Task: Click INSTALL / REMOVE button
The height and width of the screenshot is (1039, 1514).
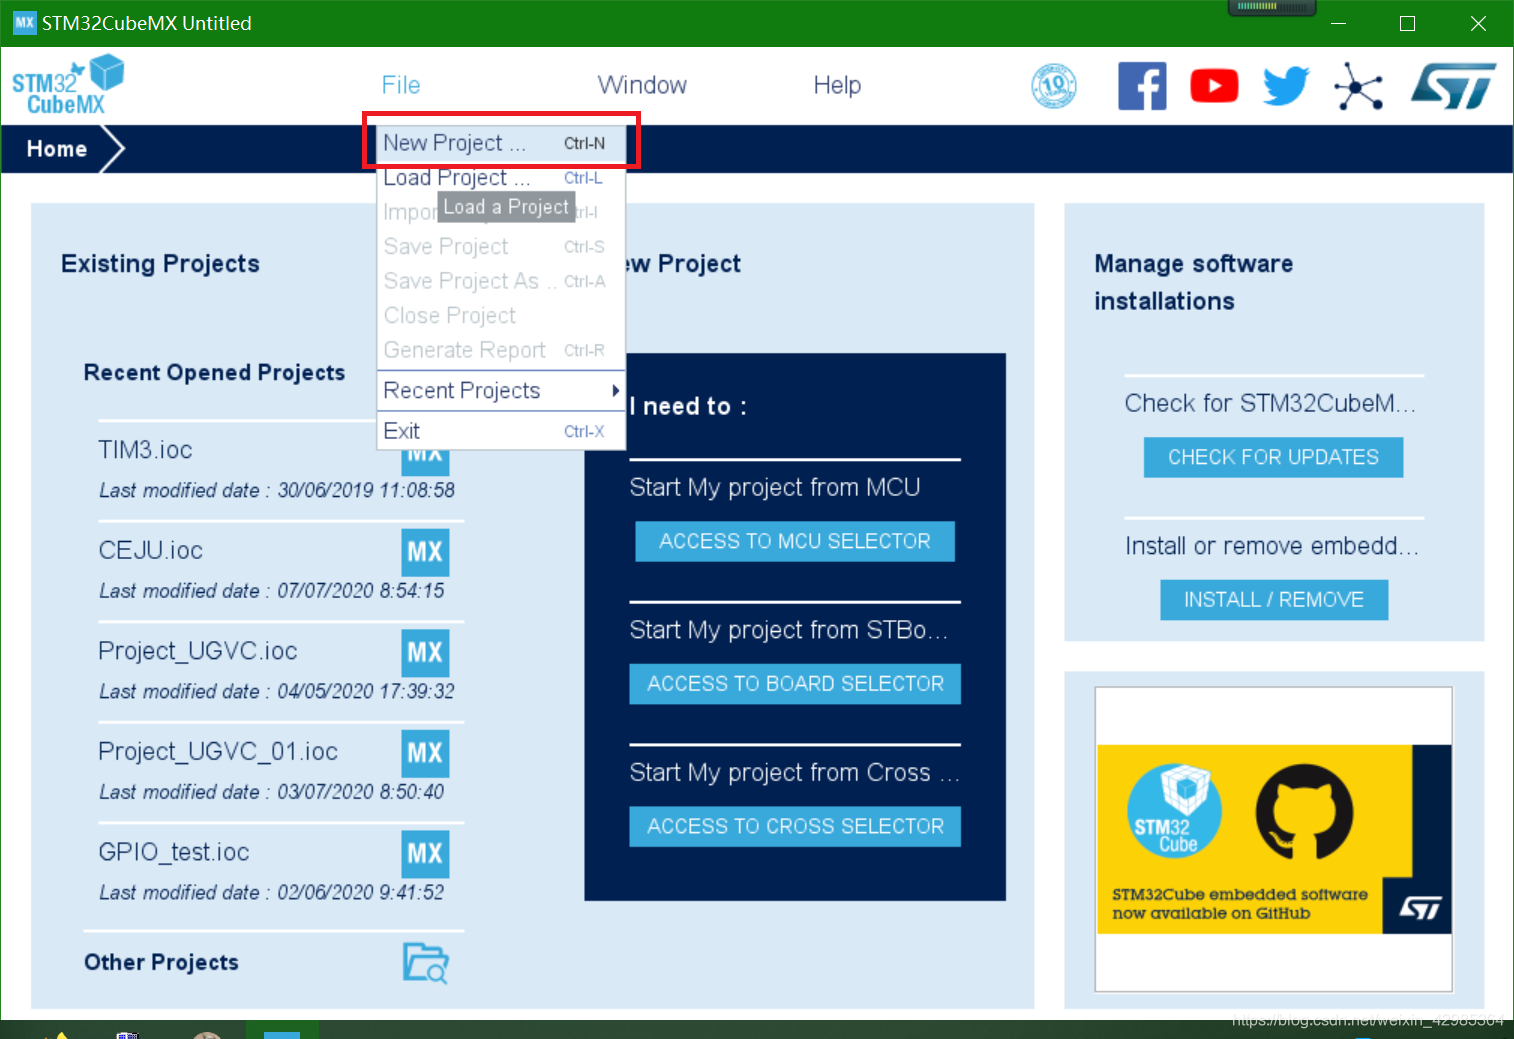Action: pos(1274,600)
